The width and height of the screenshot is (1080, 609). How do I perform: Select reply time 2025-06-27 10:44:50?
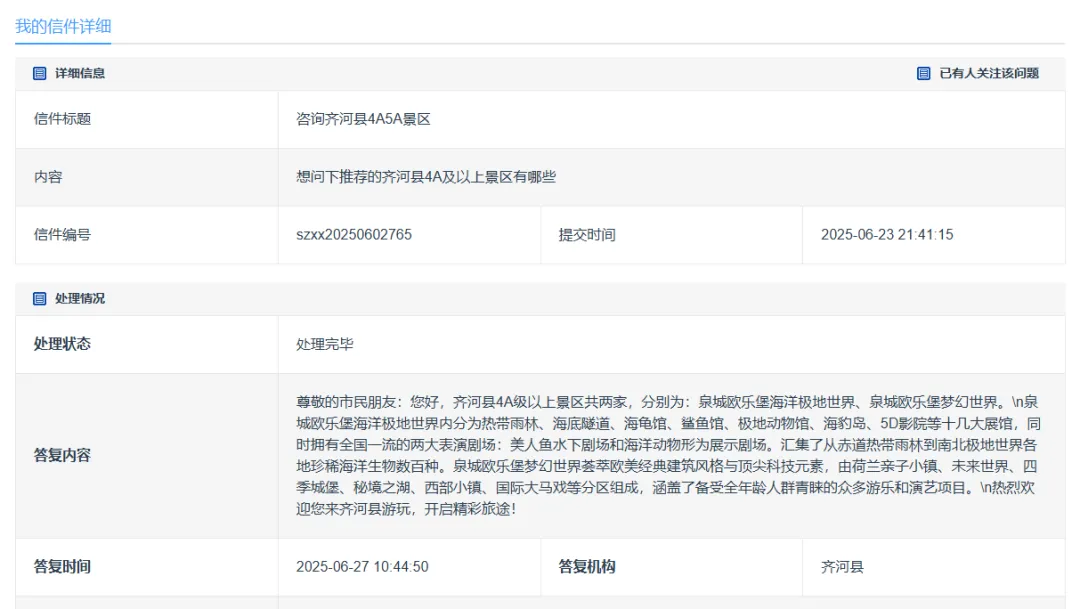tap(362, 567)
